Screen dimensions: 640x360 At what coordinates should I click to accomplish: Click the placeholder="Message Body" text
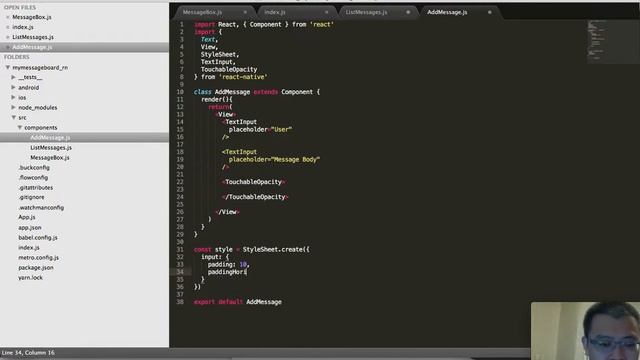coord(274,160)
